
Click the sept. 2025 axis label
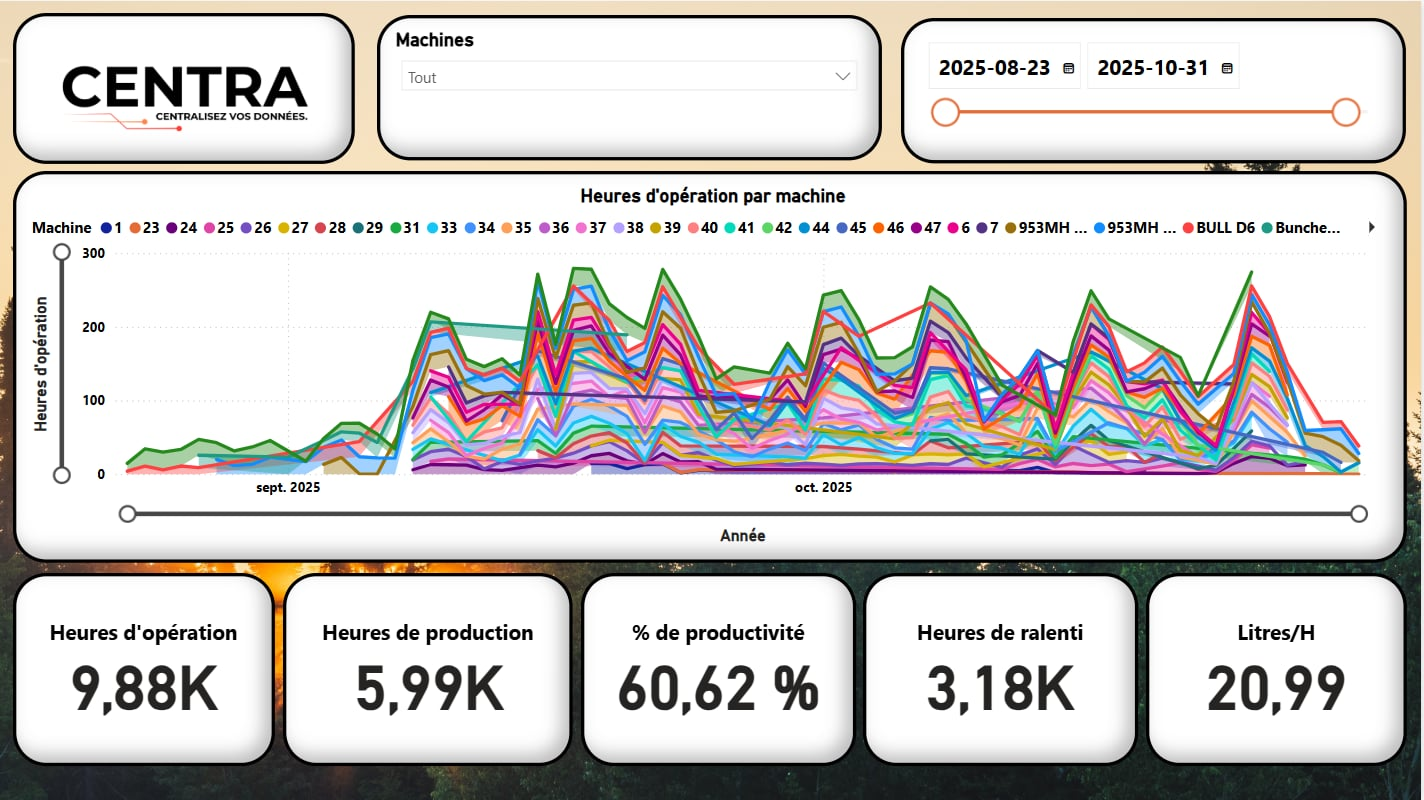tap(288, 488)
